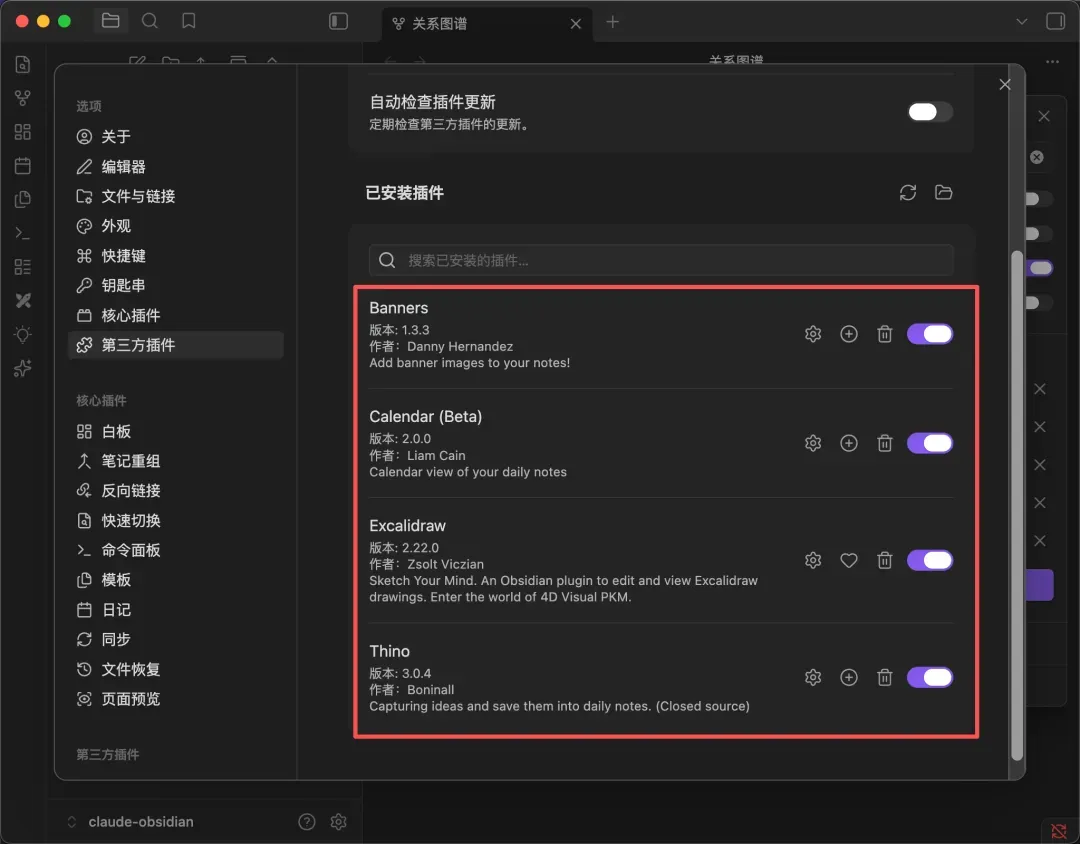Open 白板 core plugin settings
Viewport: 1080px width, 844px height.
pos(176,431)
